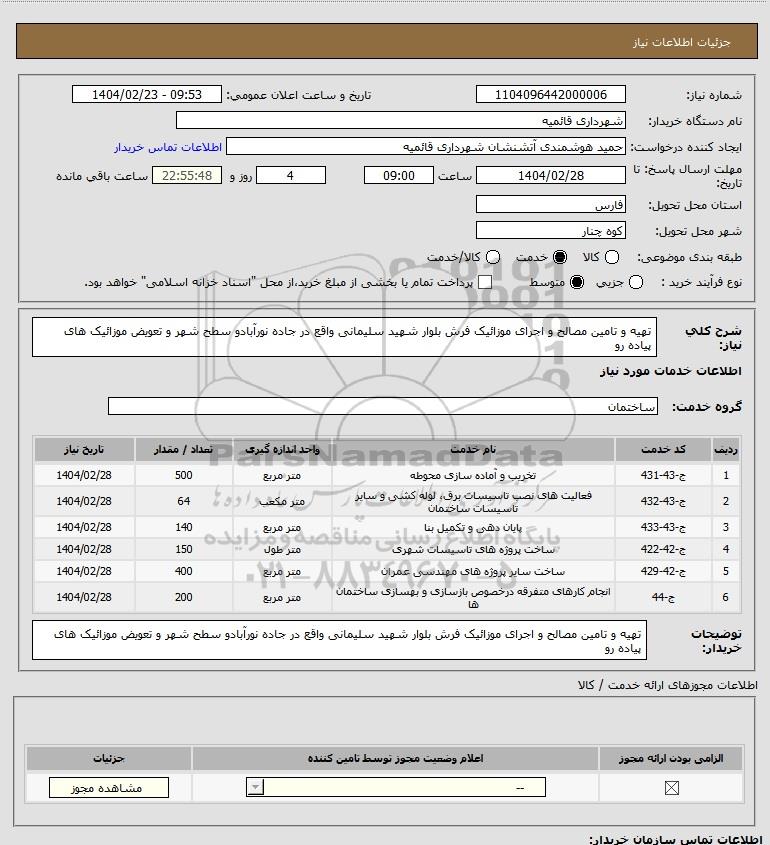This screenshot has width=770, height=845.
Task: Select the کالا/خدمت radio button
Action: pyautogui.click(x=492, y=258)
